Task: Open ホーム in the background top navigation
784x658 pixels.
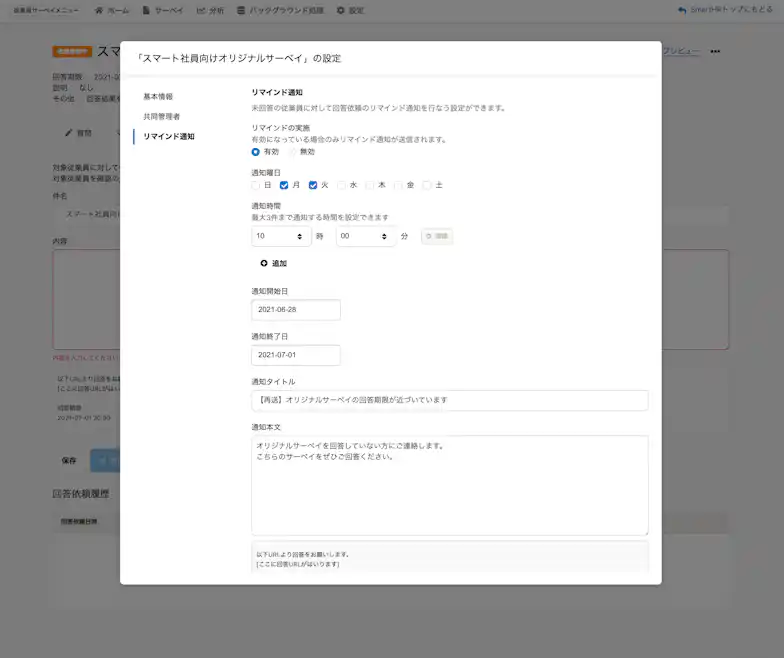Action: (112, 10)
